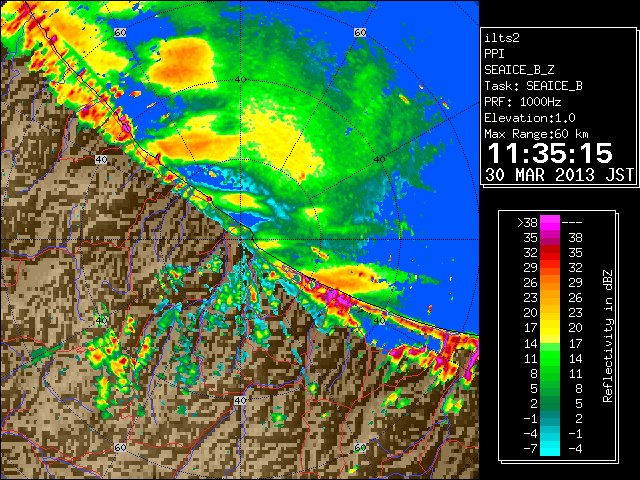
Task: Click the '40' ring label east-northeast over the sea
Action: point(379,160)
